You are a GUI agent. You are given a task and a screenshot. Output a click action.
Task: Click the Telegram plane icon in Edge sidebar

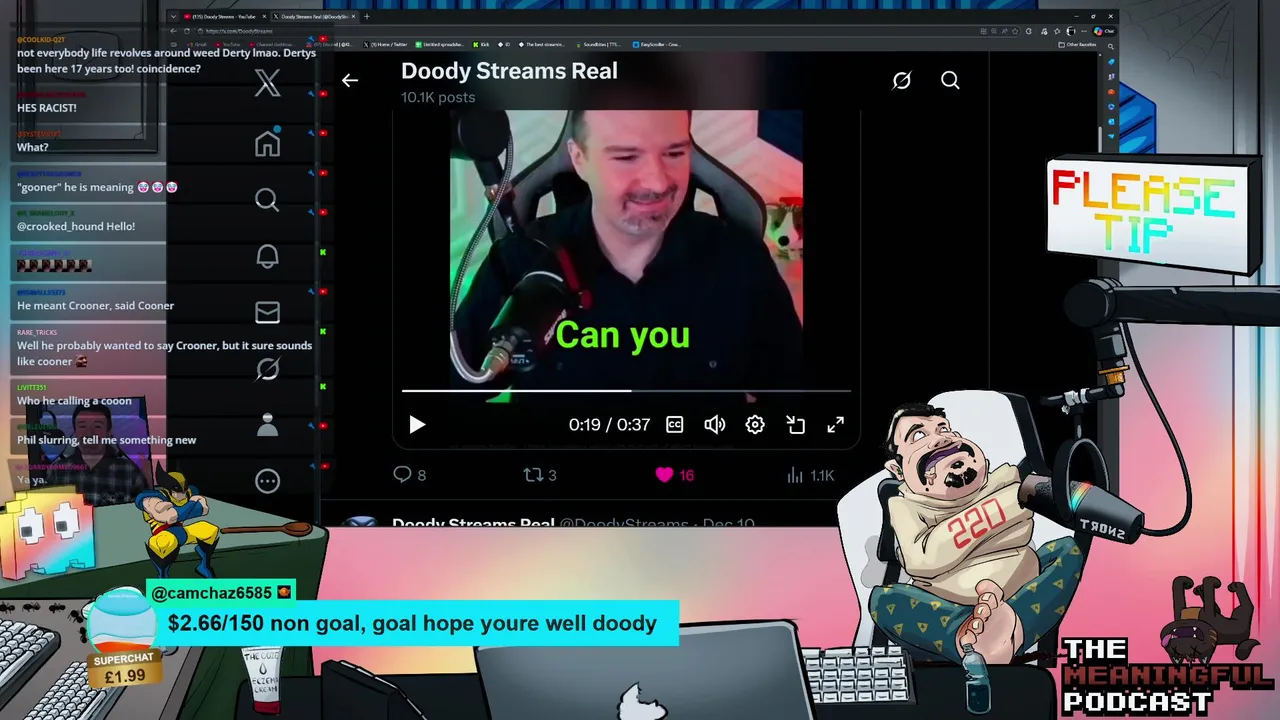pos(1111,136)
